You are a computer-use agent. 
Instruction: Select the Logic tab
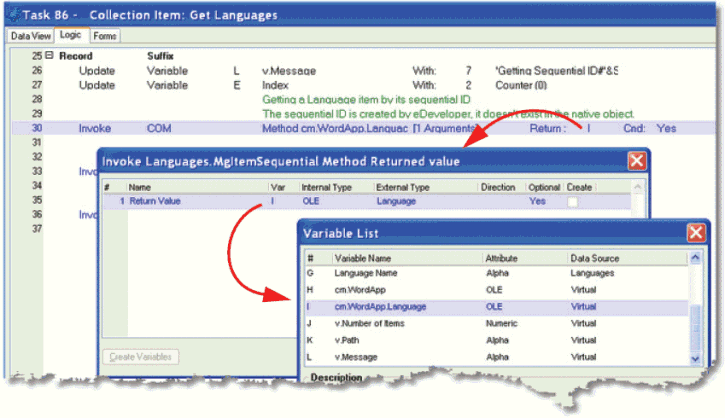tap(70, 36)
